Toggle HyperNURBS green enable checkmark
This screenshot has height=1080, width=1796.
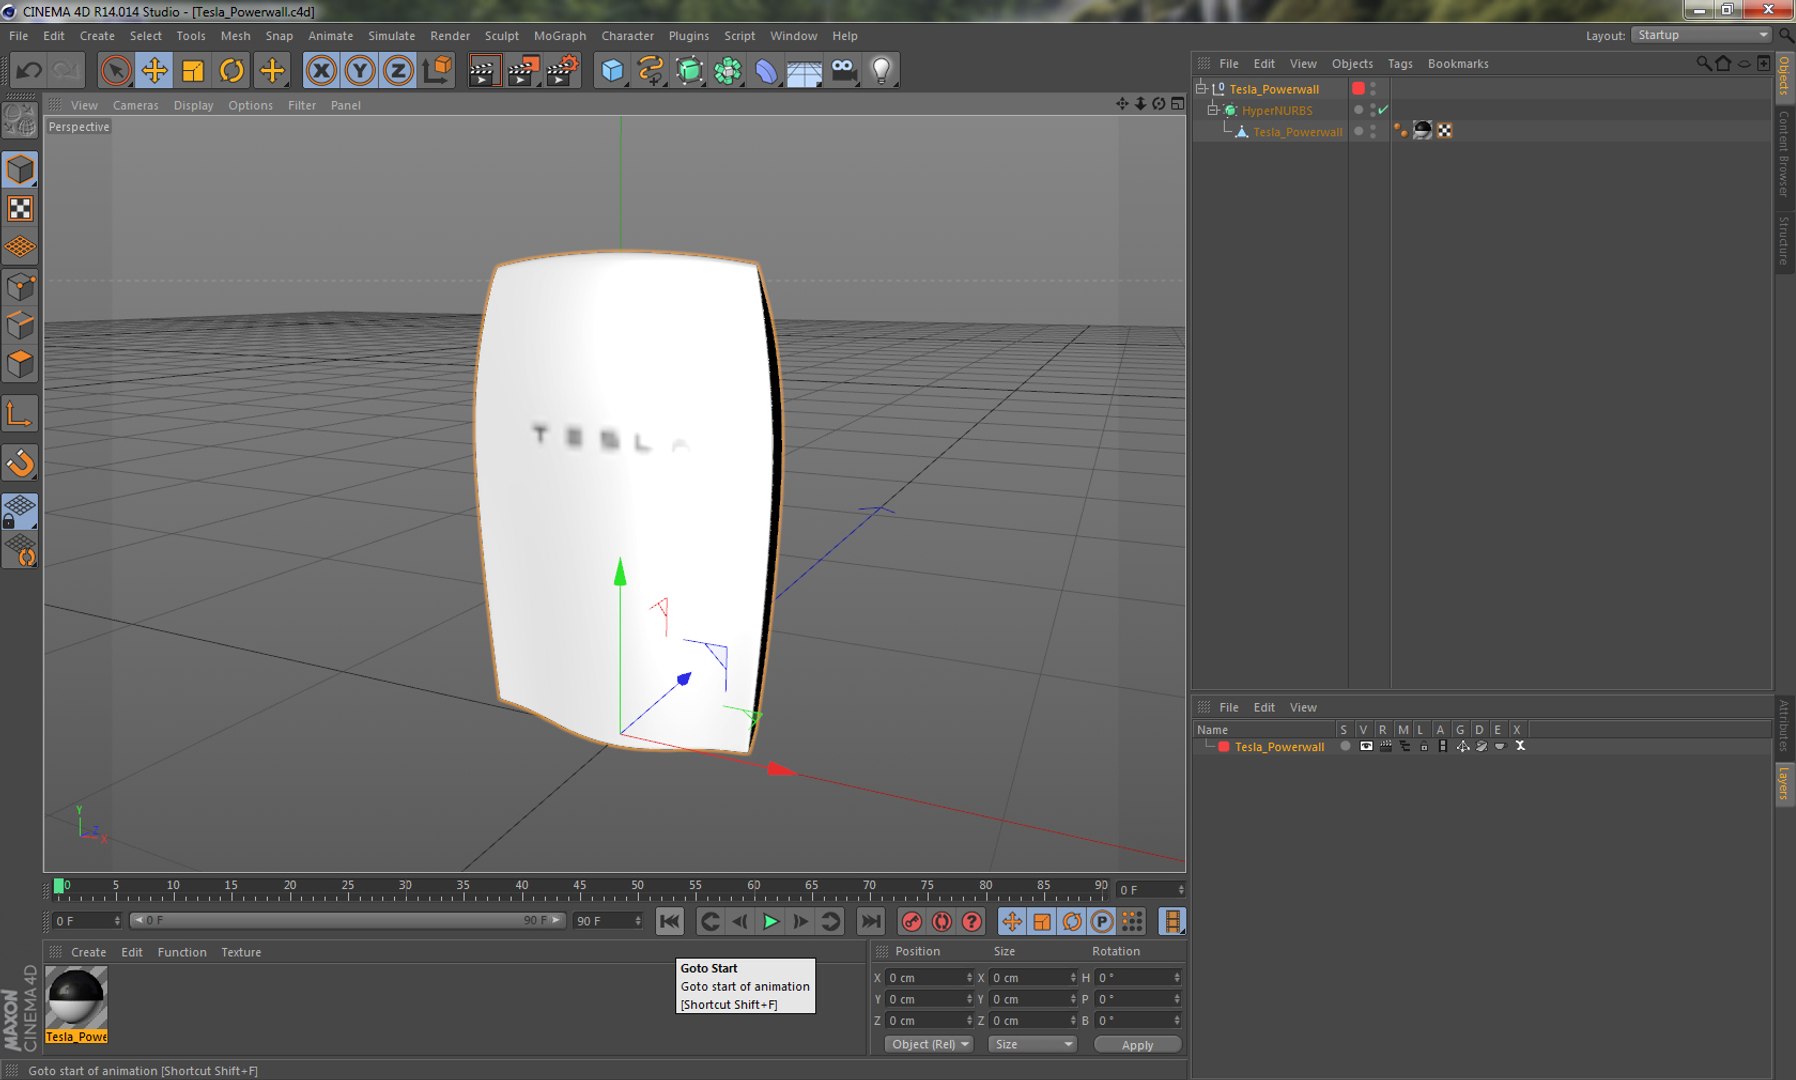pos(1383,110)
